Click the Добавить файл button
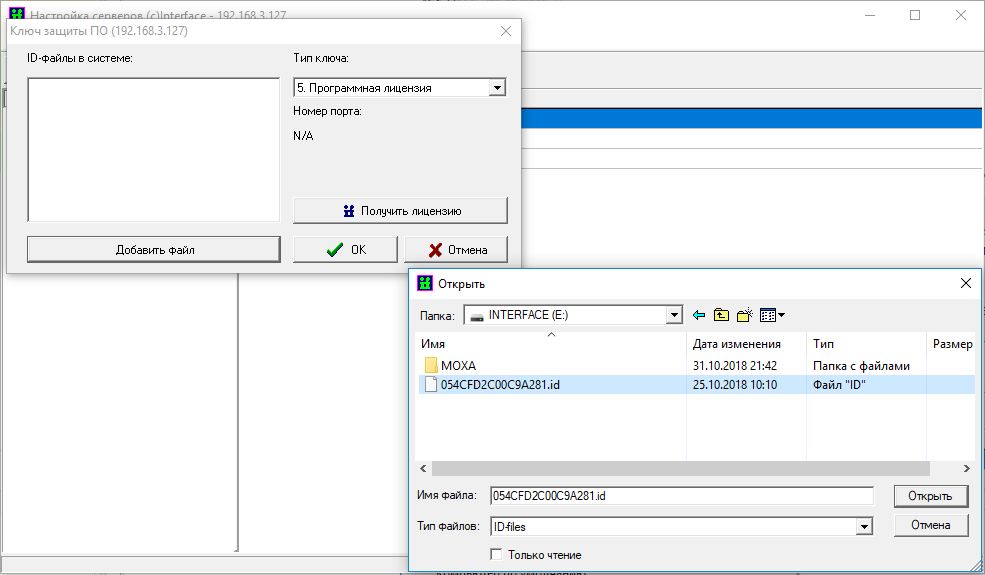The width and height of the screenshot is (985, 575). point(154,249)
